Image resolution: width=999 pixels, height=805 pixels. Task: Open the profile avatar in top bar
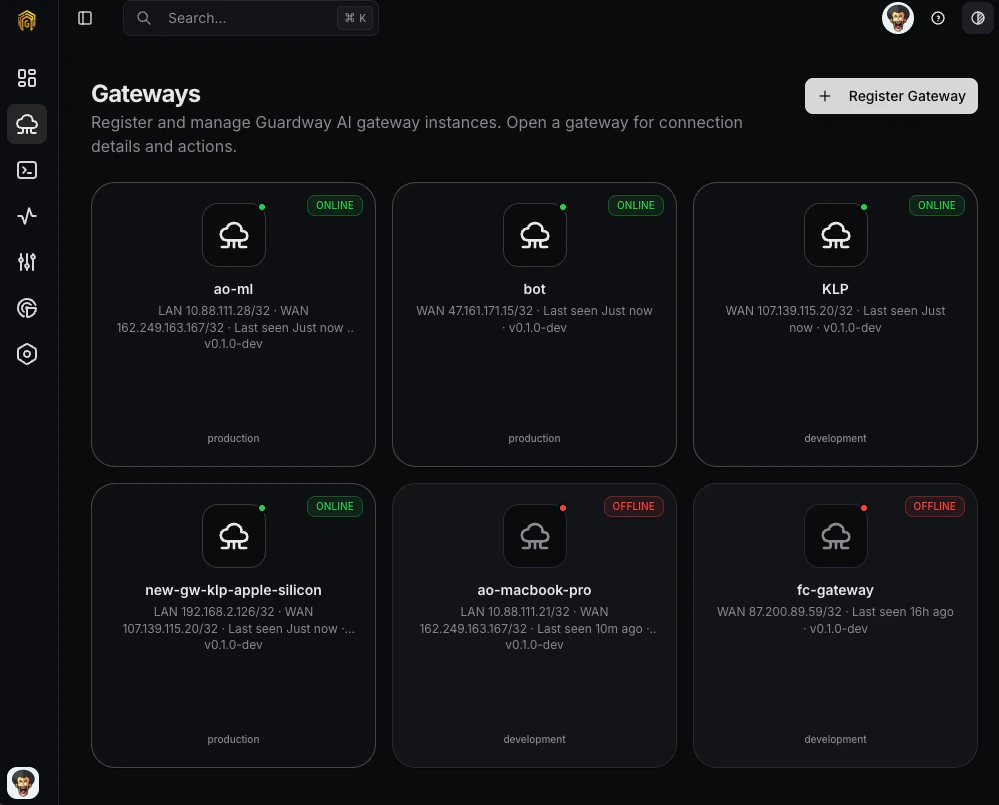[x=898, y=18]
